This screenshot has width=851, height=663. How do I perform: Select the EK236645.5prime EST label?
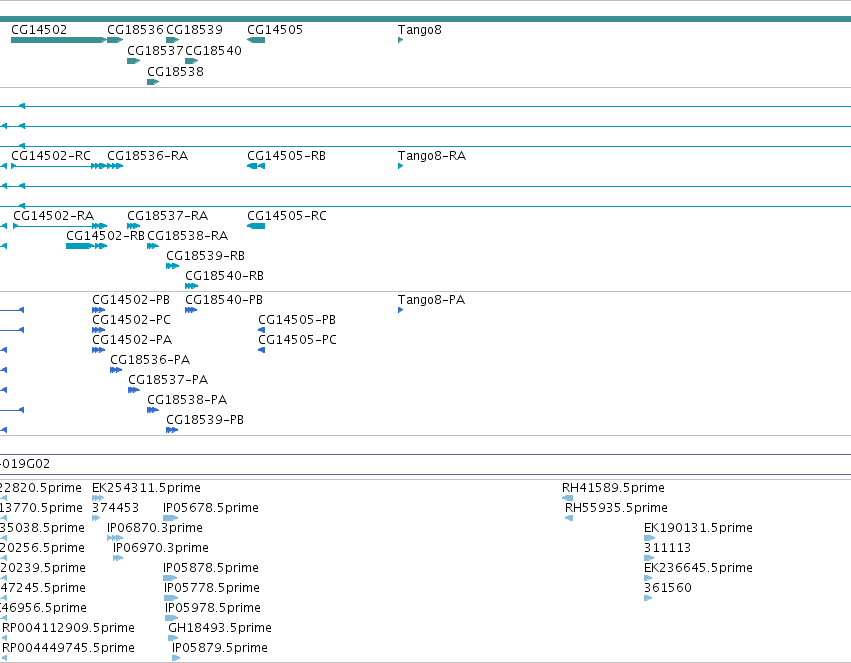[x=698, y=569]
